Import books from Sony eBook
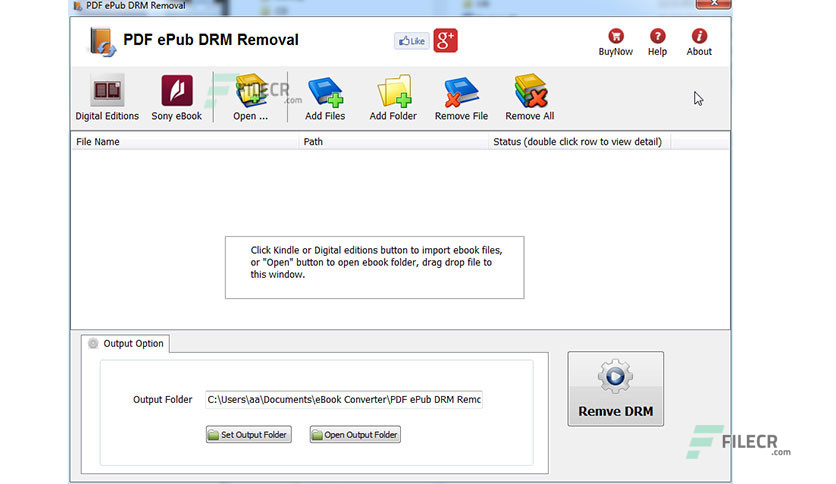The image size is (836, 484). [176, 98]
